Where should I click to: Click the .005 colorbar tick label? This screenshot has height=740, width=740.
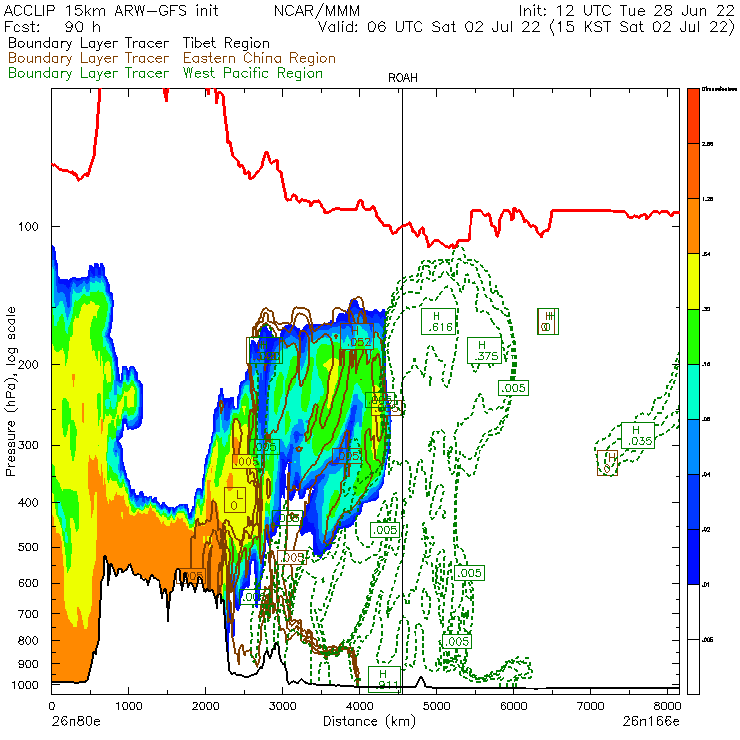click(x=707, y=640)
